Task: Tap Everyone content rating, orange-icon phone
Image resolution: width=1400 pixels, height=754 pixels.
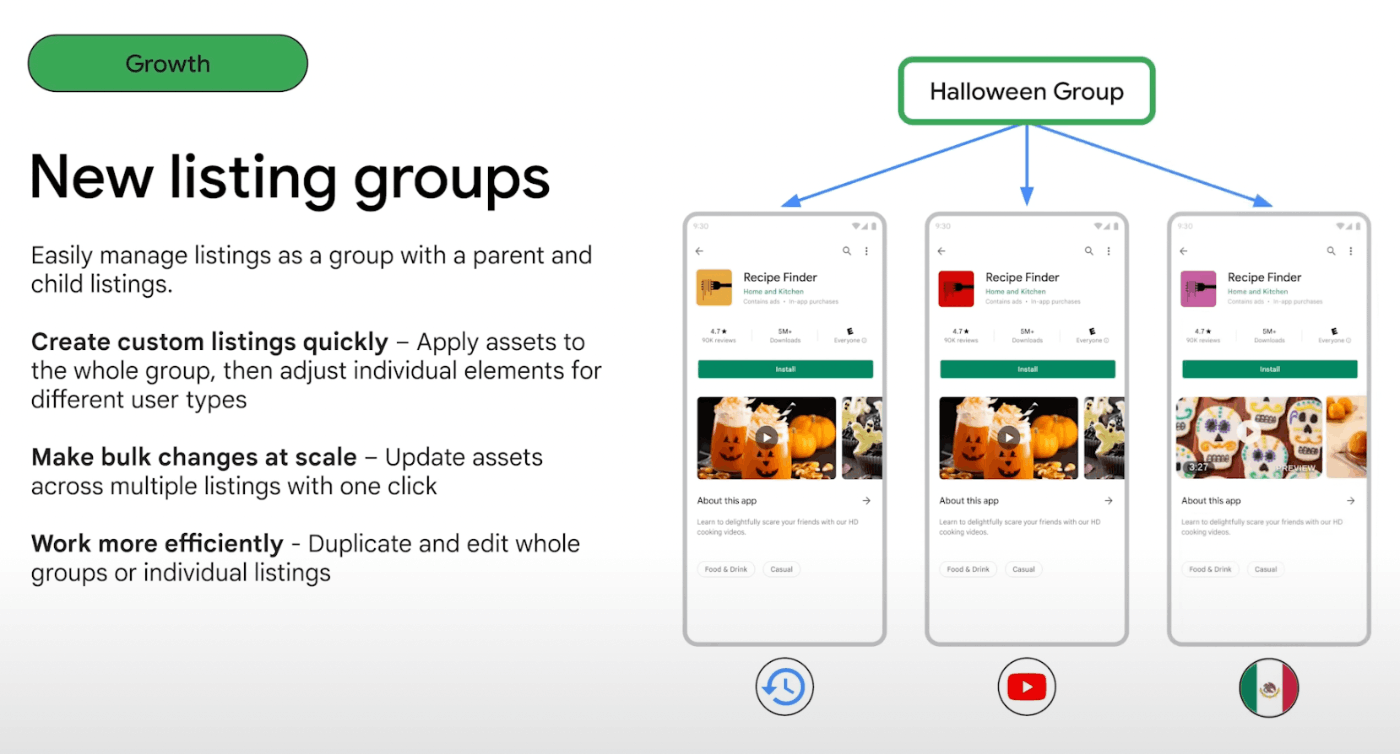Action: (849, 335)
